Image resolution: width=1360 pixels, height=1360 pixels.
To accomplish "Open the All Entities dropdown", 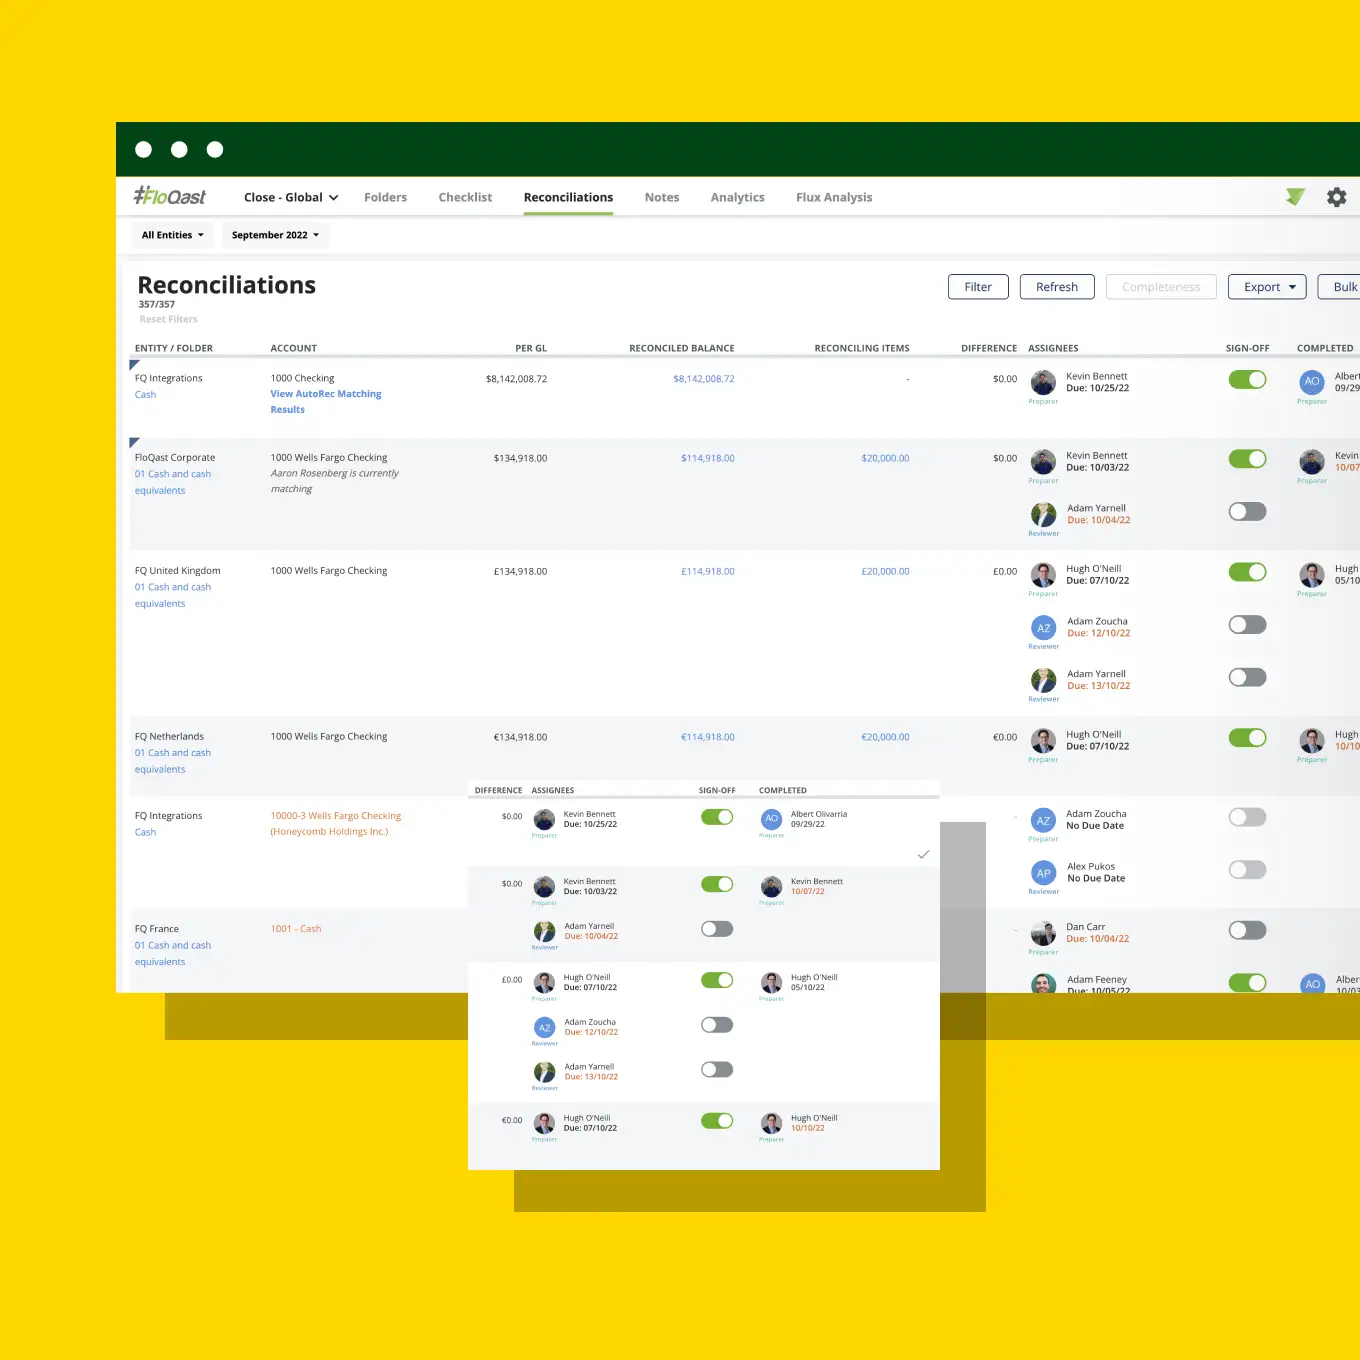I will click(x=173, y=236).
